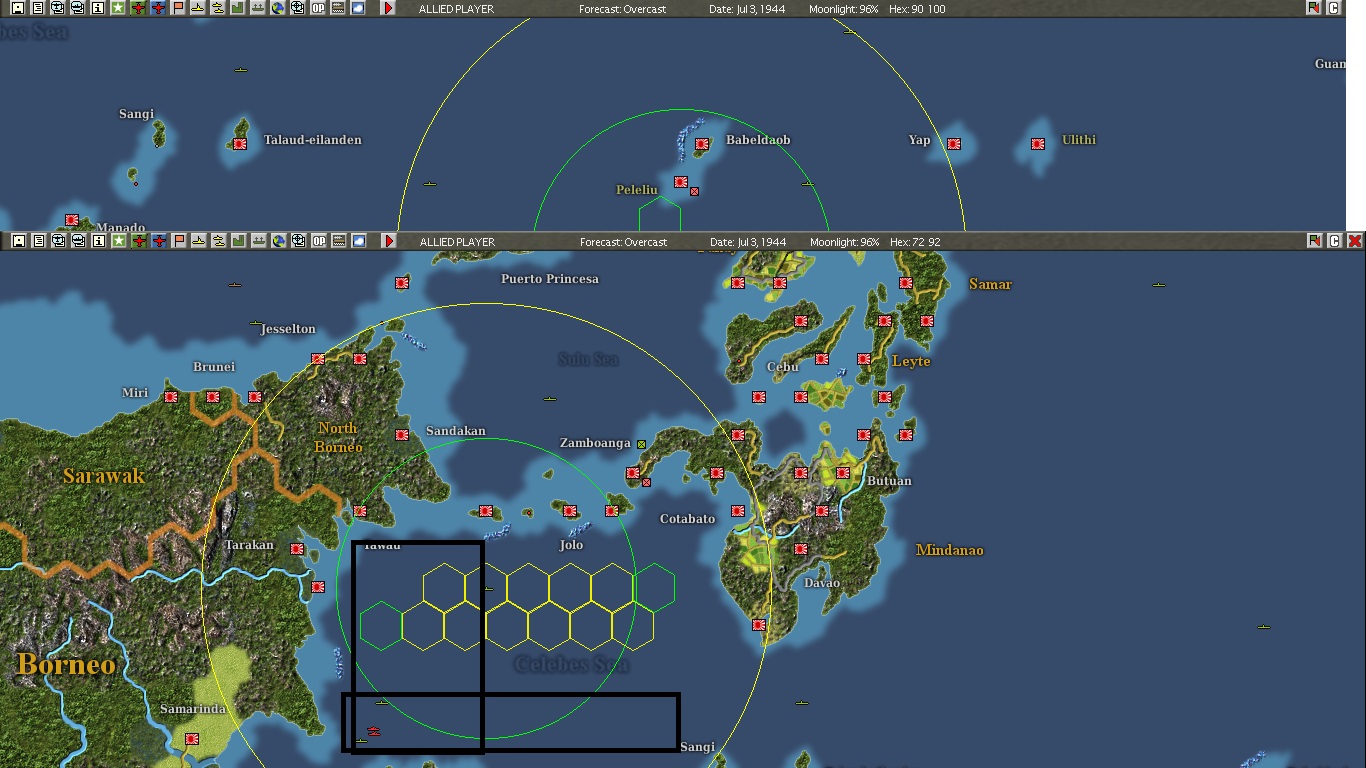
Task: Click the orange flag icon in lower toolbar
Action: pyautogui.click(x=178, y=241)
